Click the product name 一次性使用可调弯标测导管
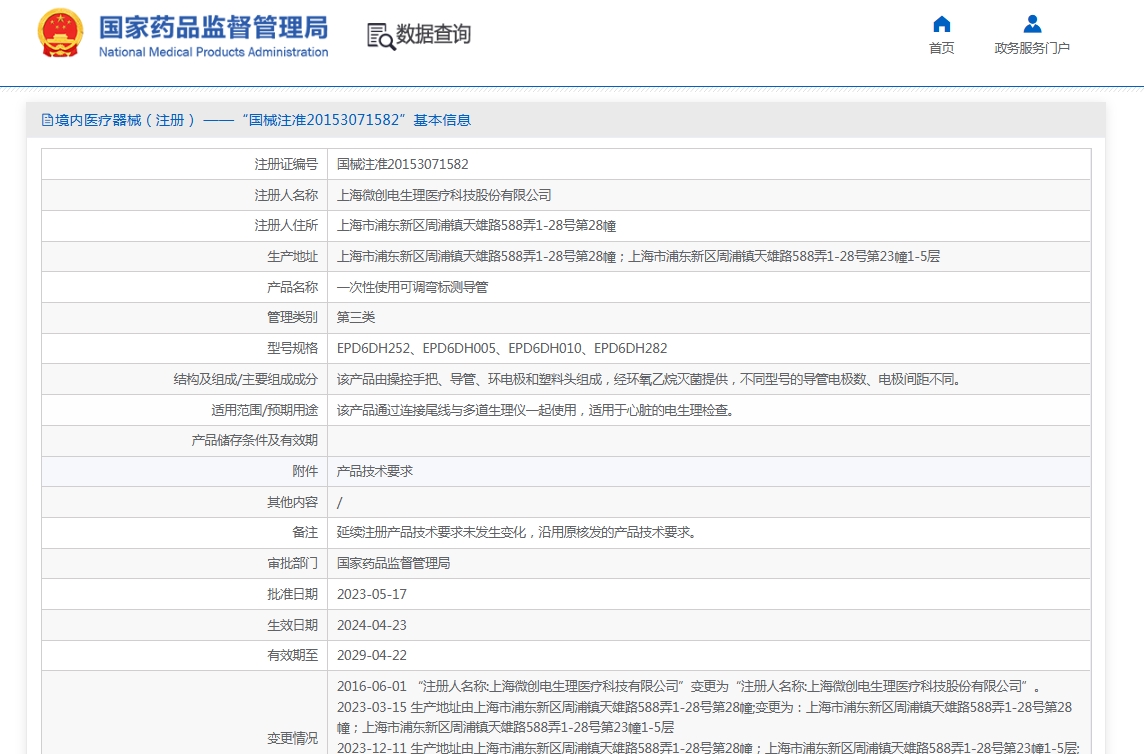This screenshot has width=1144, height=754. pyautogui.click(x=412, y=287)
